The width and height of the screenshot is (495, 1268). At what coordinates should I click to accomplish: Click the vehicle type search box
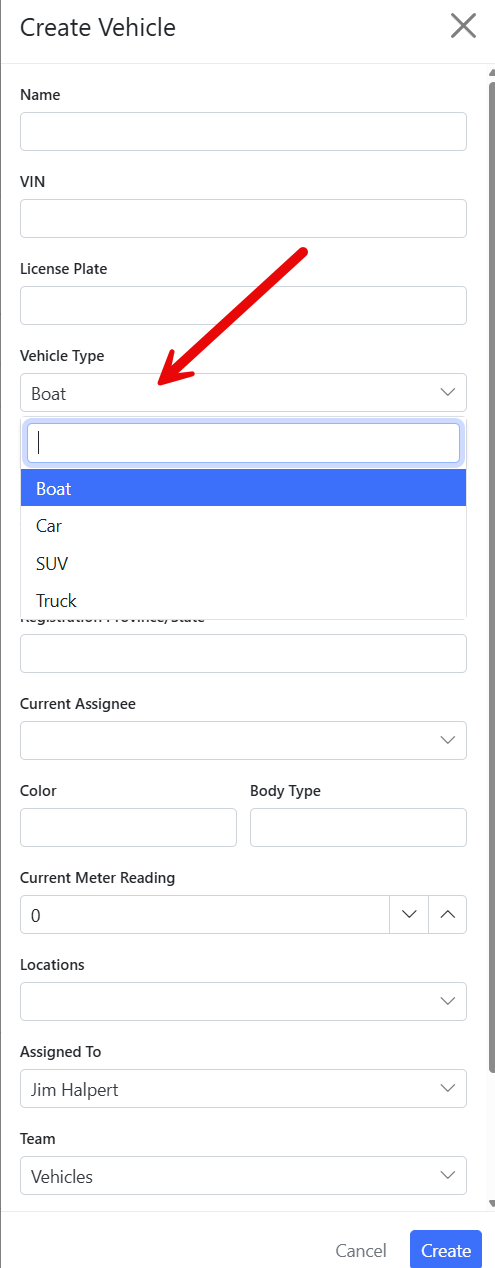(x=243, y=442)
